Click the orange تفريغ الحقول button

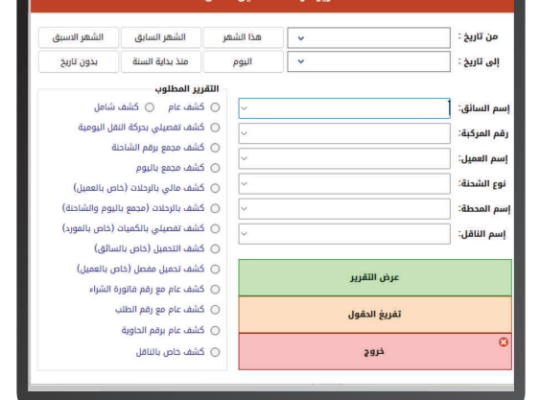(375, 315)
